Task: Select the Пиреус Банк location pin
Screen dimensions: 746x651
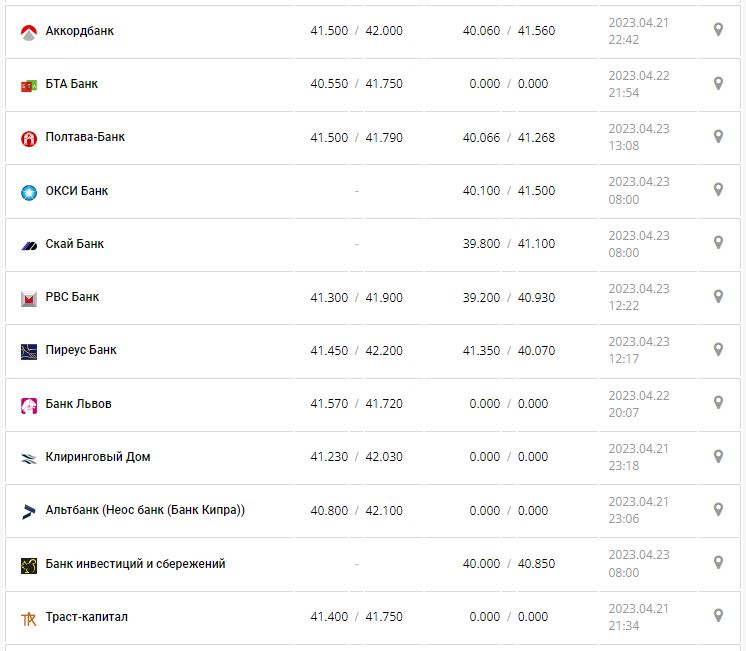Action: [x=718, y=350]
